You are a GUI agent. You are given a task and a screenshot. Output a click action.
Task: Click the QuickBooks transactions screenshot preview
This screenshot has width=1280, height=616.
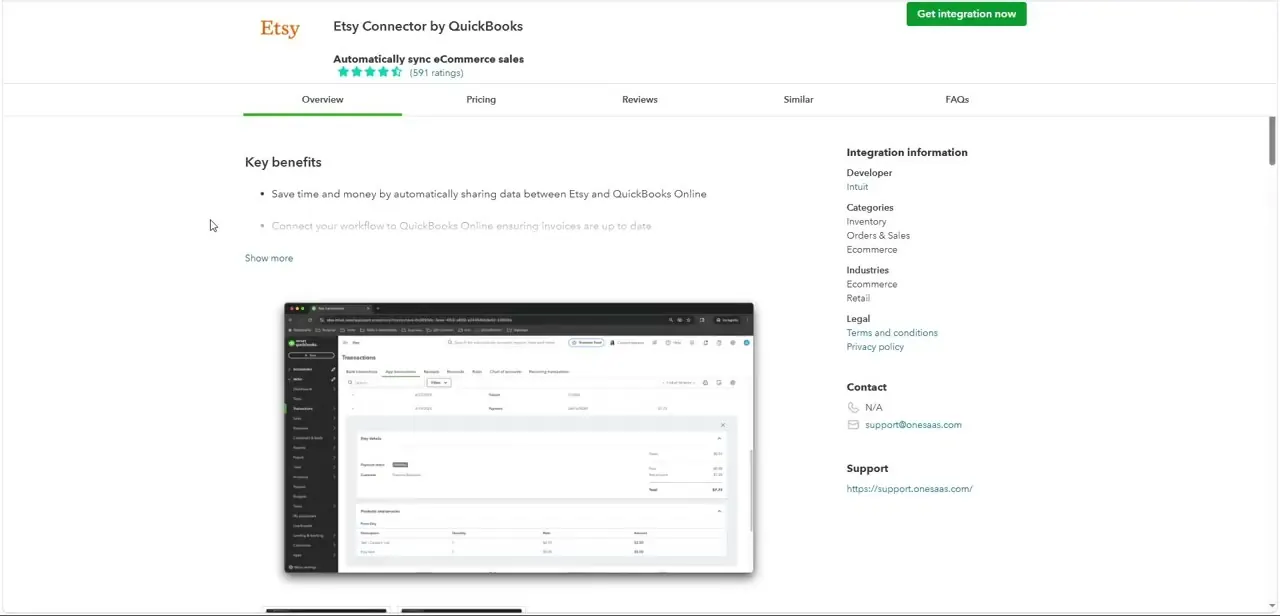click(x=518, y=438)
